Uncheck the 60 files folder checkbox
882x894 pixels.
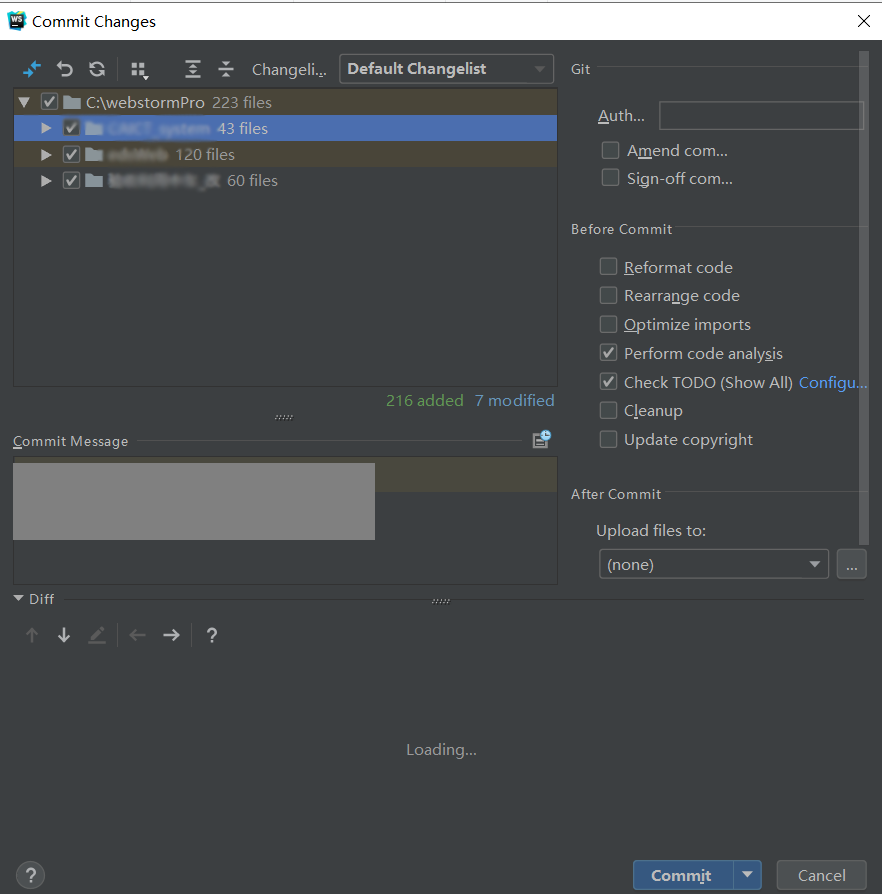click(x=71, y=180)
